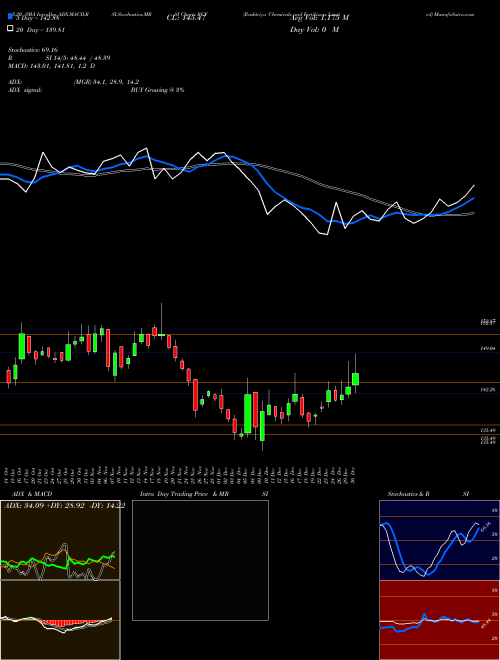This screenshot has width=500, height=660.
Task: Select the 'Stochastics: 69.16' indicator text
Action: click(33, 50)
